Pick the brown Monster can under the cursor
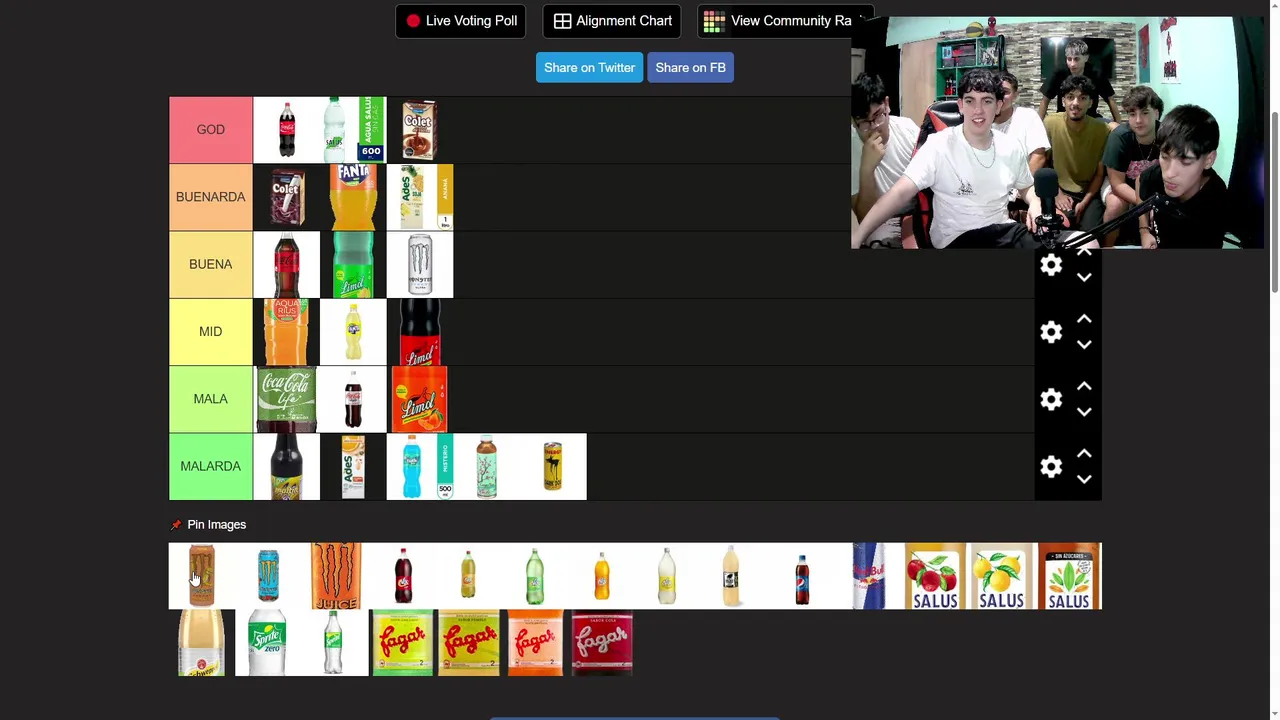 click(202, 576)
